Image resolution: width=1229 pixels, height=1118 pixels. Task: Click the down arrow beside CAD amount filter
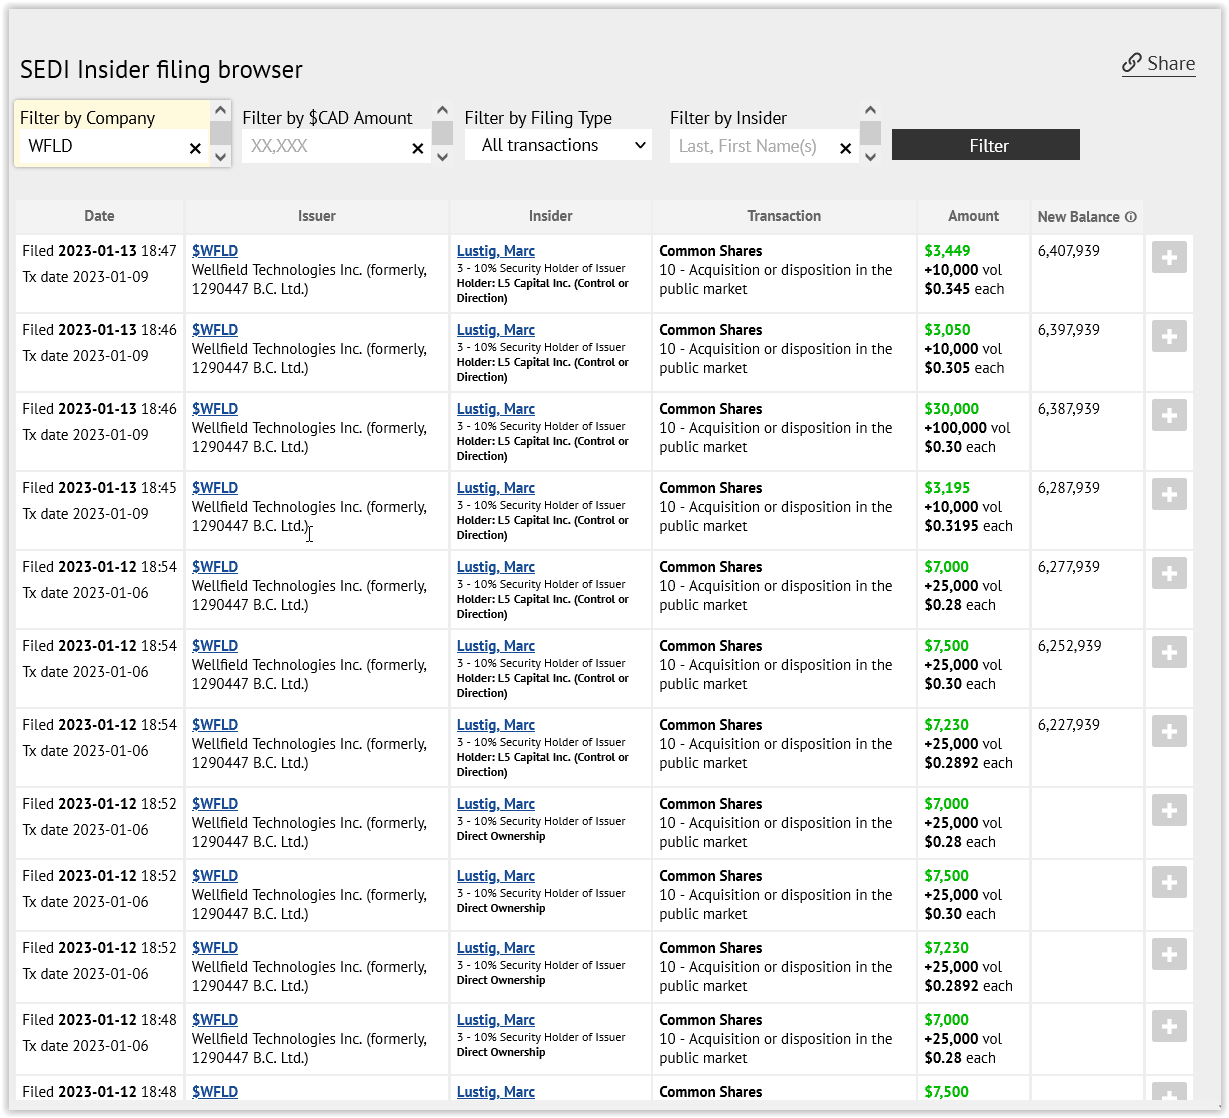click(x=442, y=157)
